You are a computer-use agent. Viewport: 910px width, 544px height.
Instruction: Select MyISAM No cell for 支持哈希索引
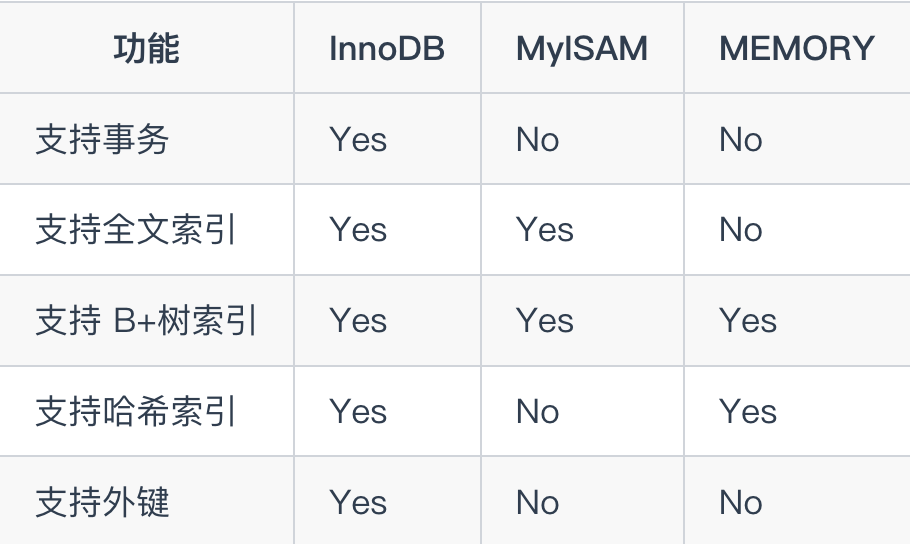point(537,412)
